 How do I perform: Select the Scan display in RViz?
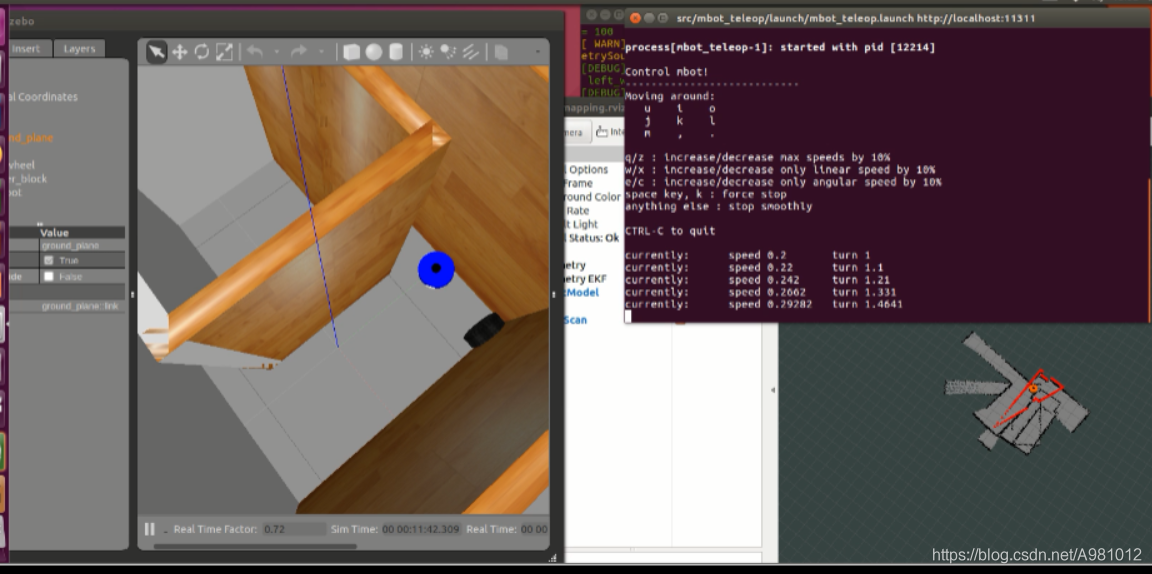(575, 320)
